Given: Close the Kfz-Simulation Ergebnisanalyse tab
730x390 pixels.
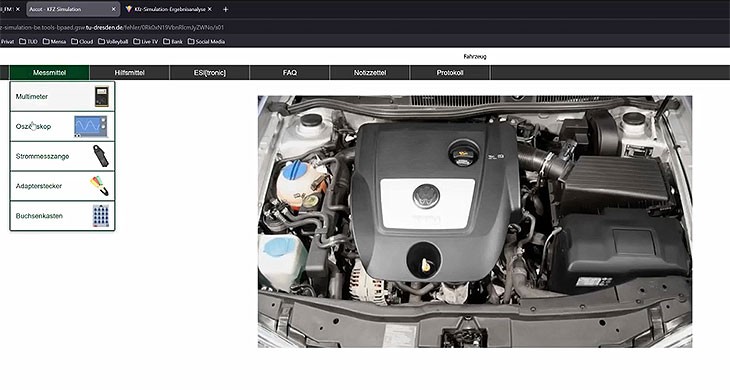Looking at the screenshot, I should pos(210,9).
